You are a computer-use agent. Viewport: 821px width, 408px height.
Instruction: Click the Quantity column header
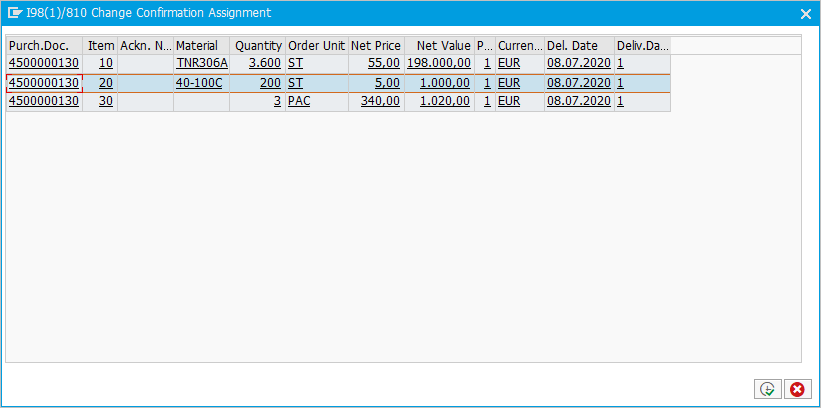(258, 46)
